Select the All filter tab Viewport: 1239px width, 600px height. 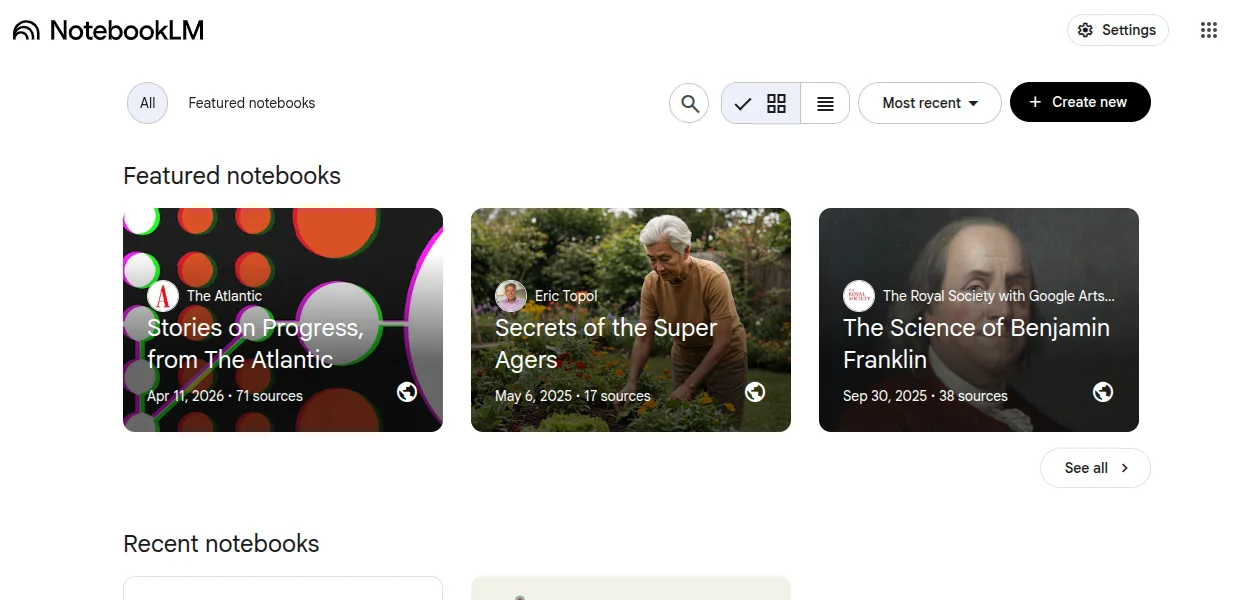147,103
